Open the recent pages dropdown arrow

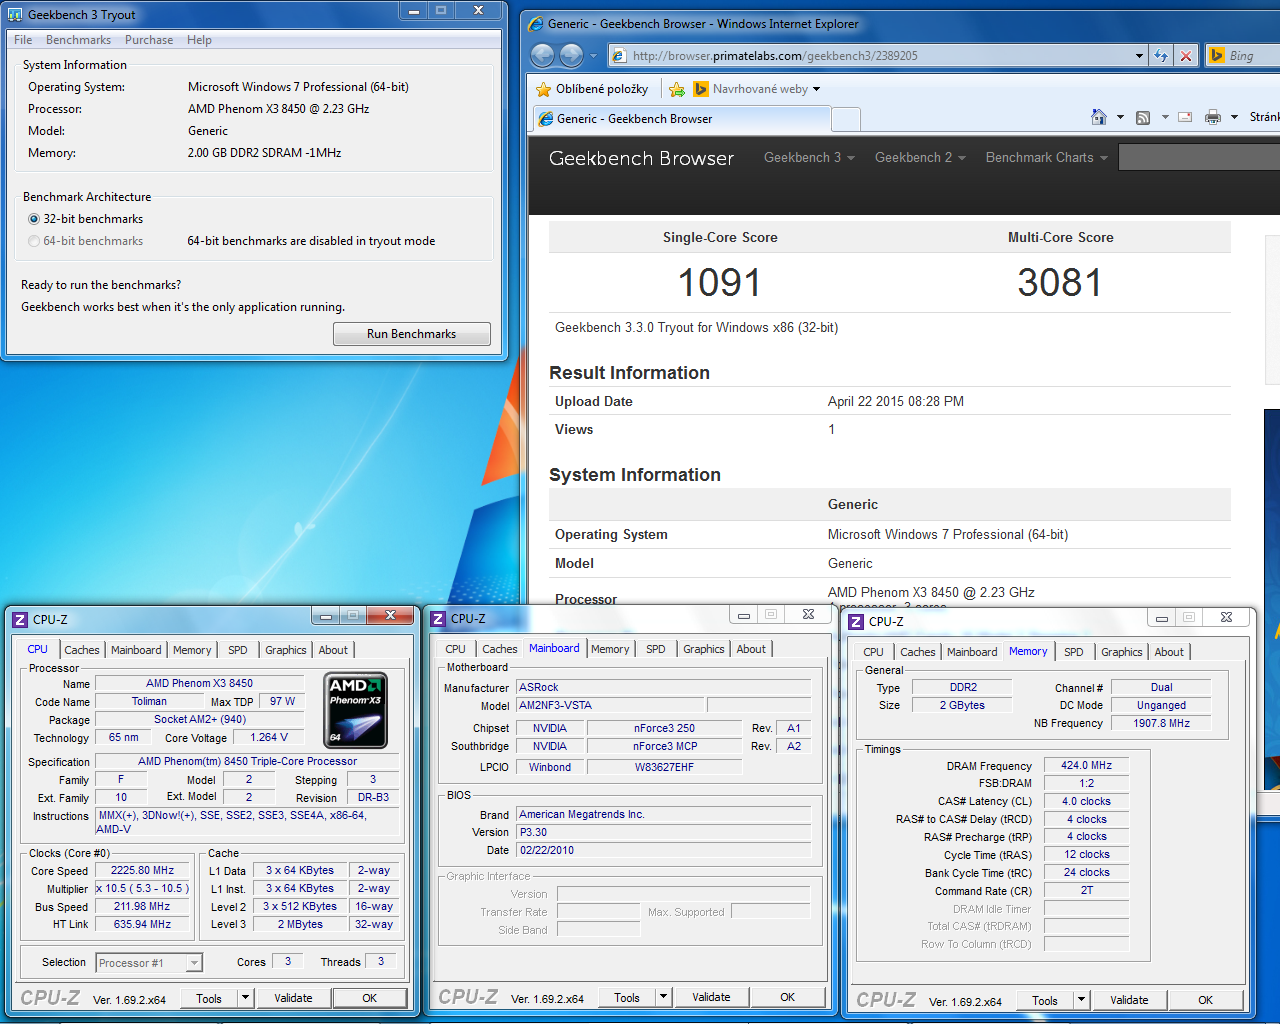[x=593, y=56]
